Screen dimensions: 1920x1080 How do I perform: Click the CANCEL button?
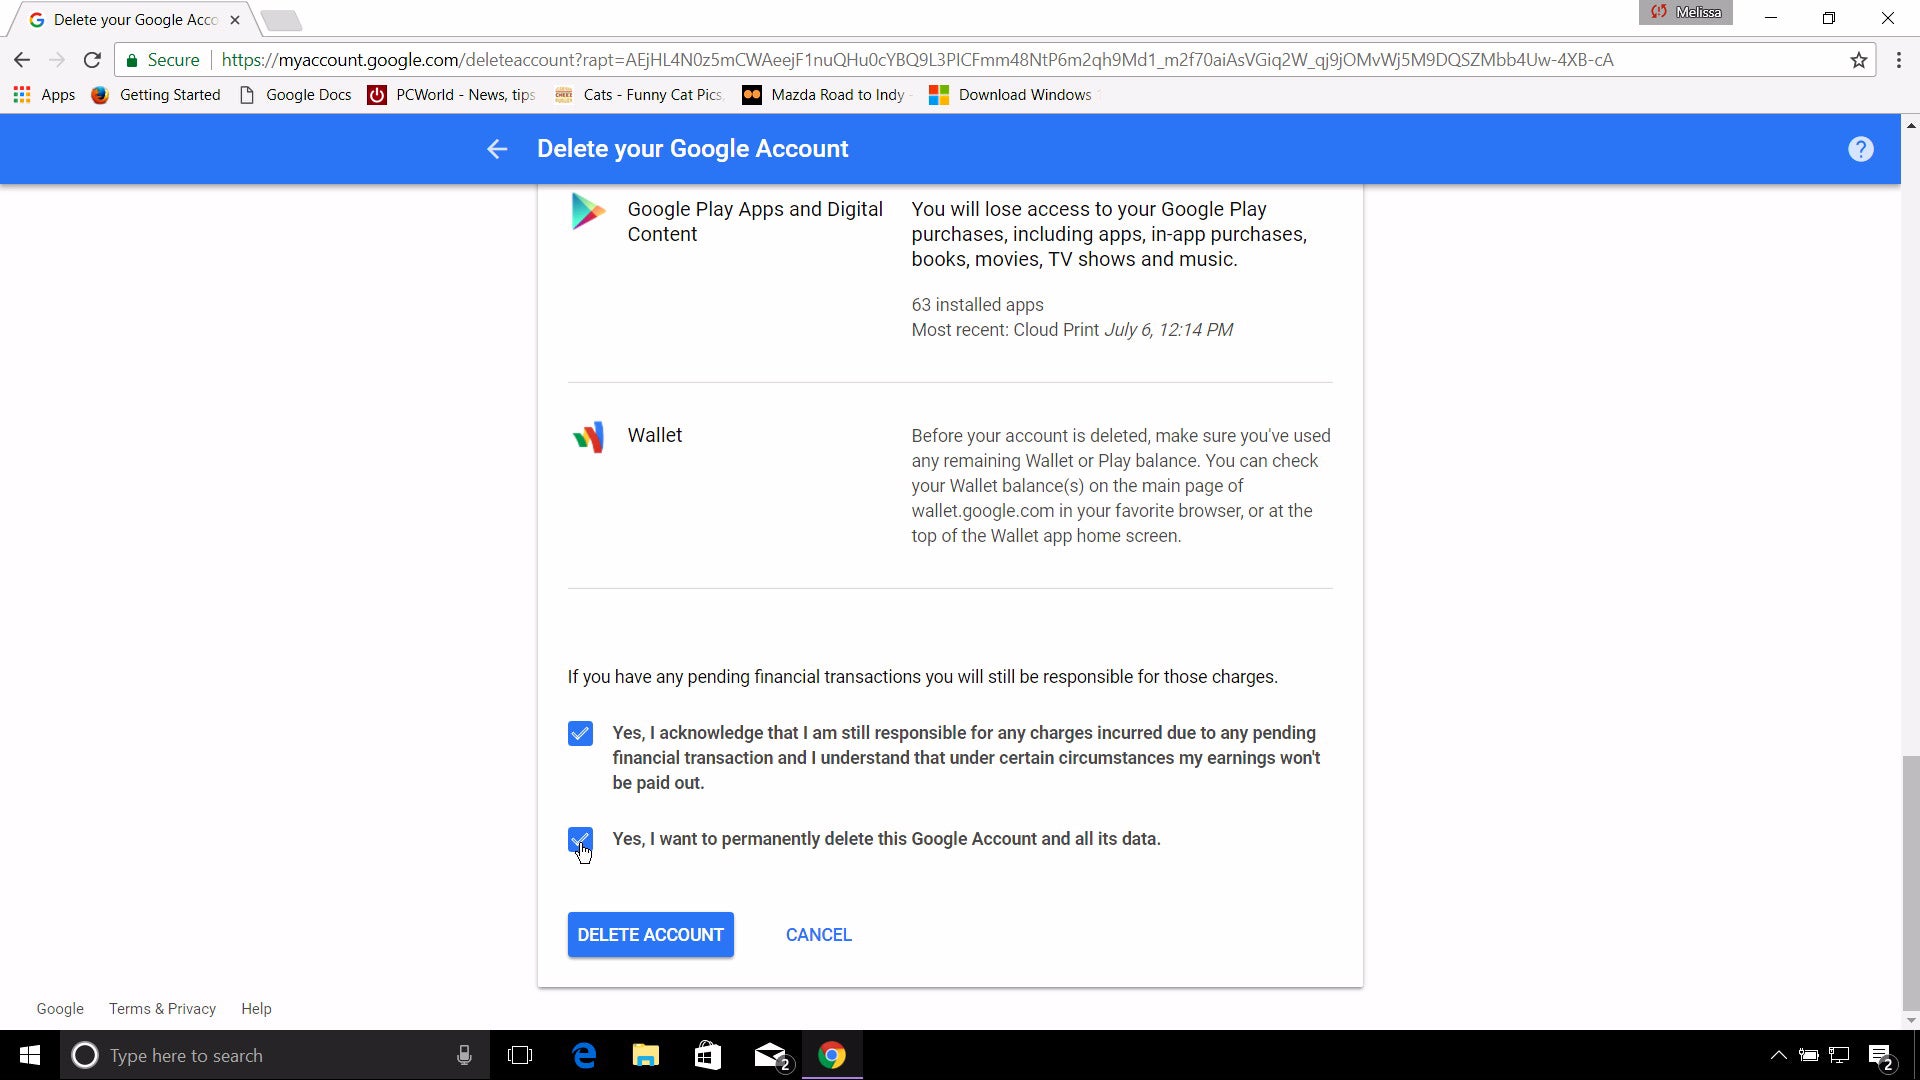818,934
